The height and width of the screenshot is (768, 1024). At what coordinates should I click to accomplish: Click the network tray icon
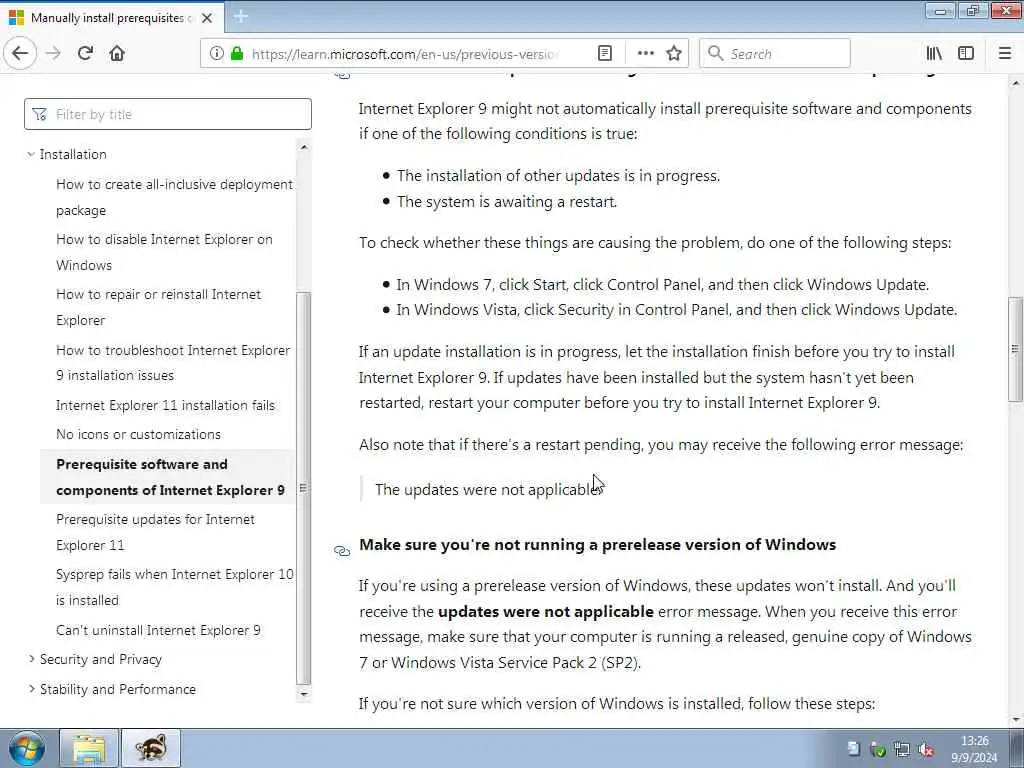[902, 750]
